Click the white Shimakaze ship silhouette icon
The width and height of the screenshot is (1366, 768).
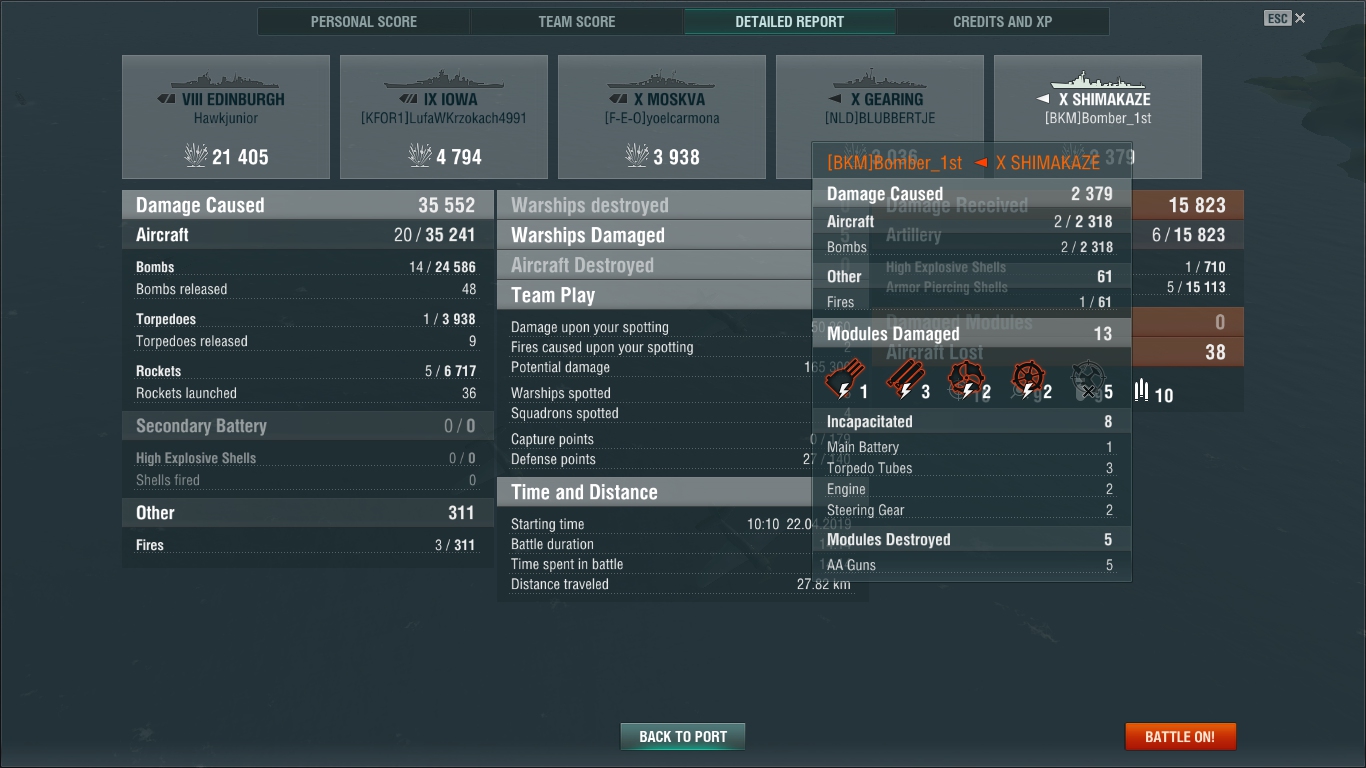[1098, 80]
